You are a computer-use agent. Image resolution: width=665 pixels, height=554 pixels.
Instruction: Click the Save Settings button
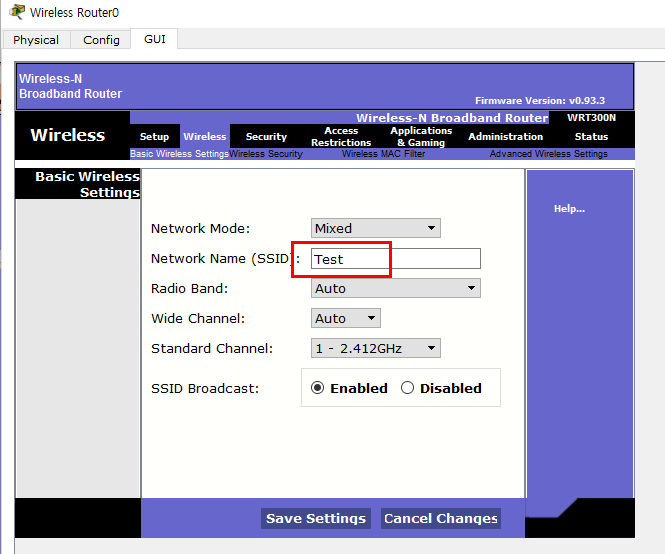tap(316, 518)
